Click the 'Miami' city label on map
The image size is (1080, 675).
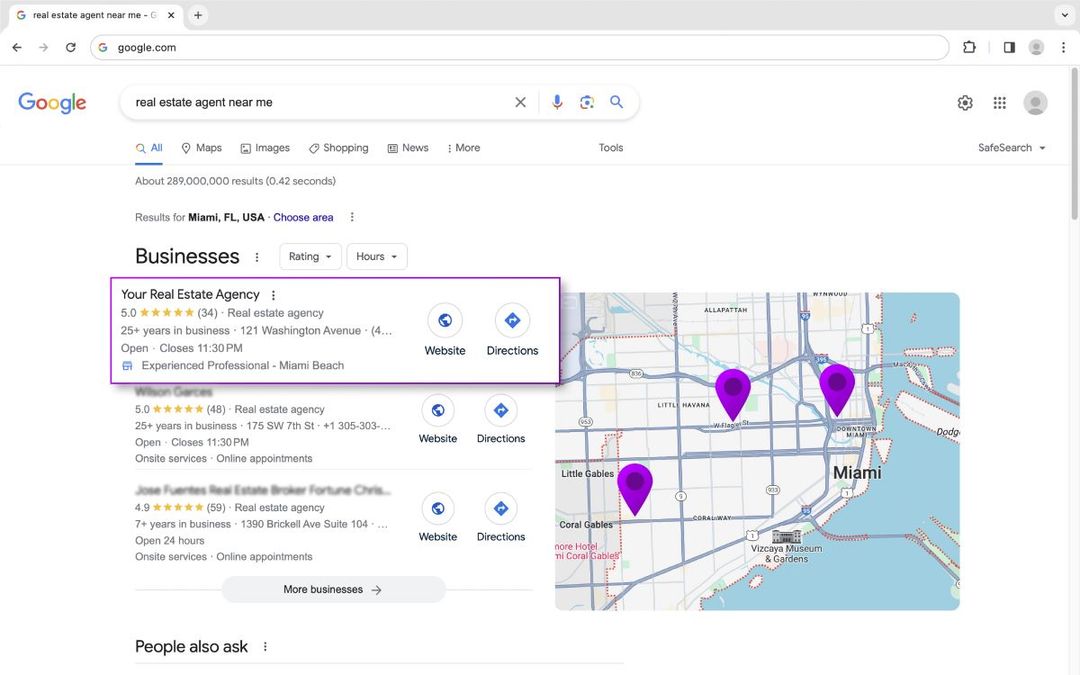pyautogui.click(x=857, y=473)
